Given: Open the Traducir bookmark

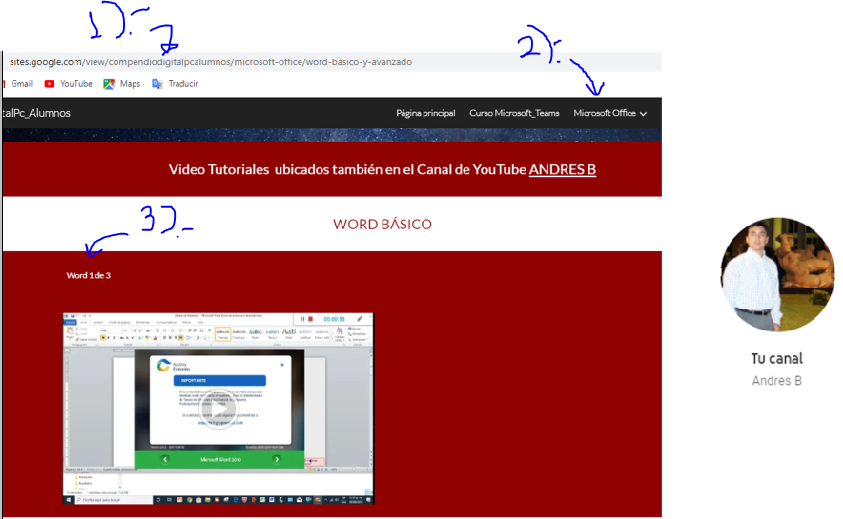Looking at the screenshot, I should point(175,84).
